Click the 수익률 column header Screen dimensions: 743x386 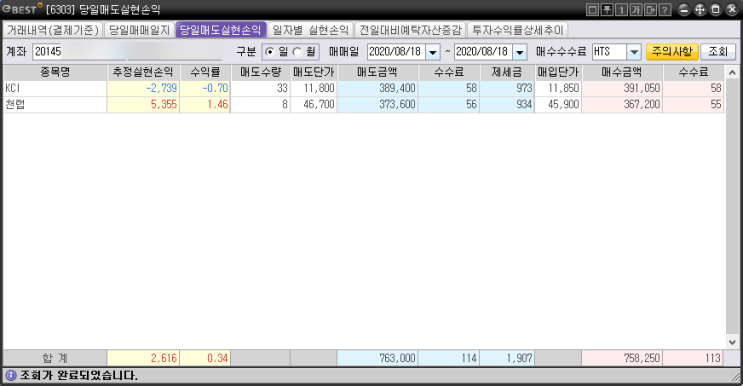point(205,72)
